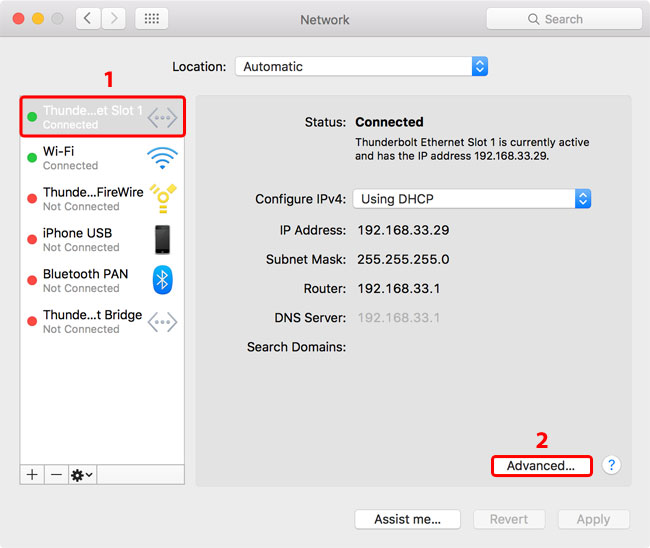Open the gear action menu
The width and height of the screenshot is (650, 548).
82,474
